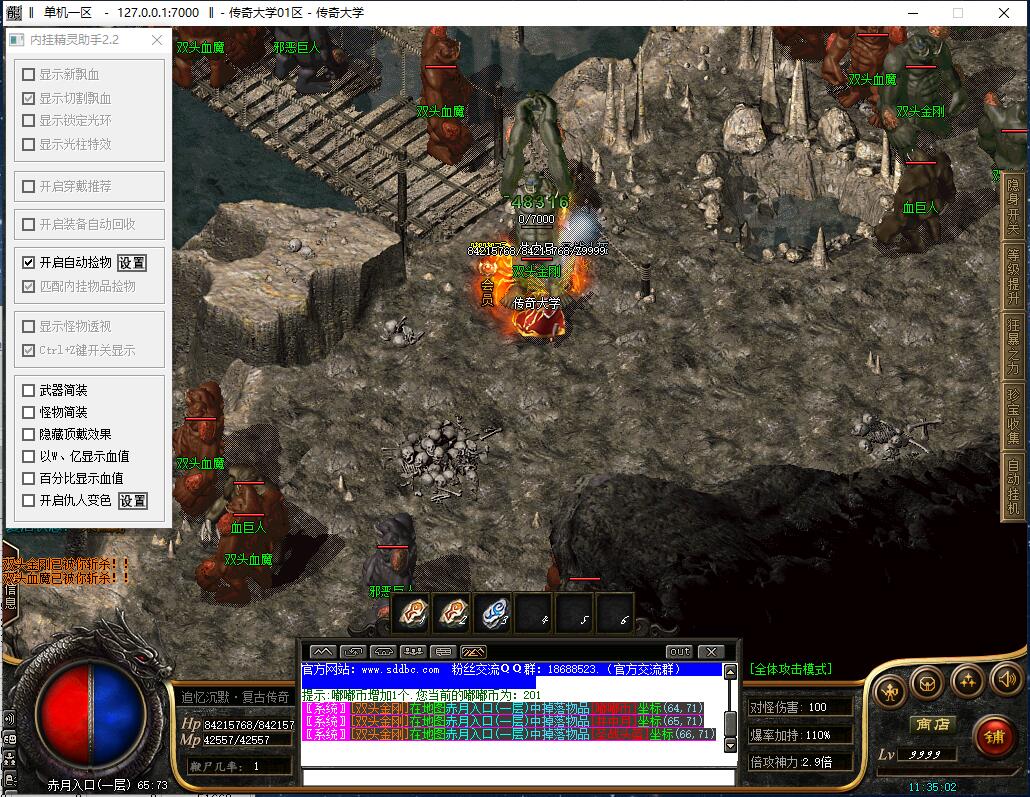The image size is (1030, 797).
Task: Close the chat panel with X button
Action: coord(711,651)
